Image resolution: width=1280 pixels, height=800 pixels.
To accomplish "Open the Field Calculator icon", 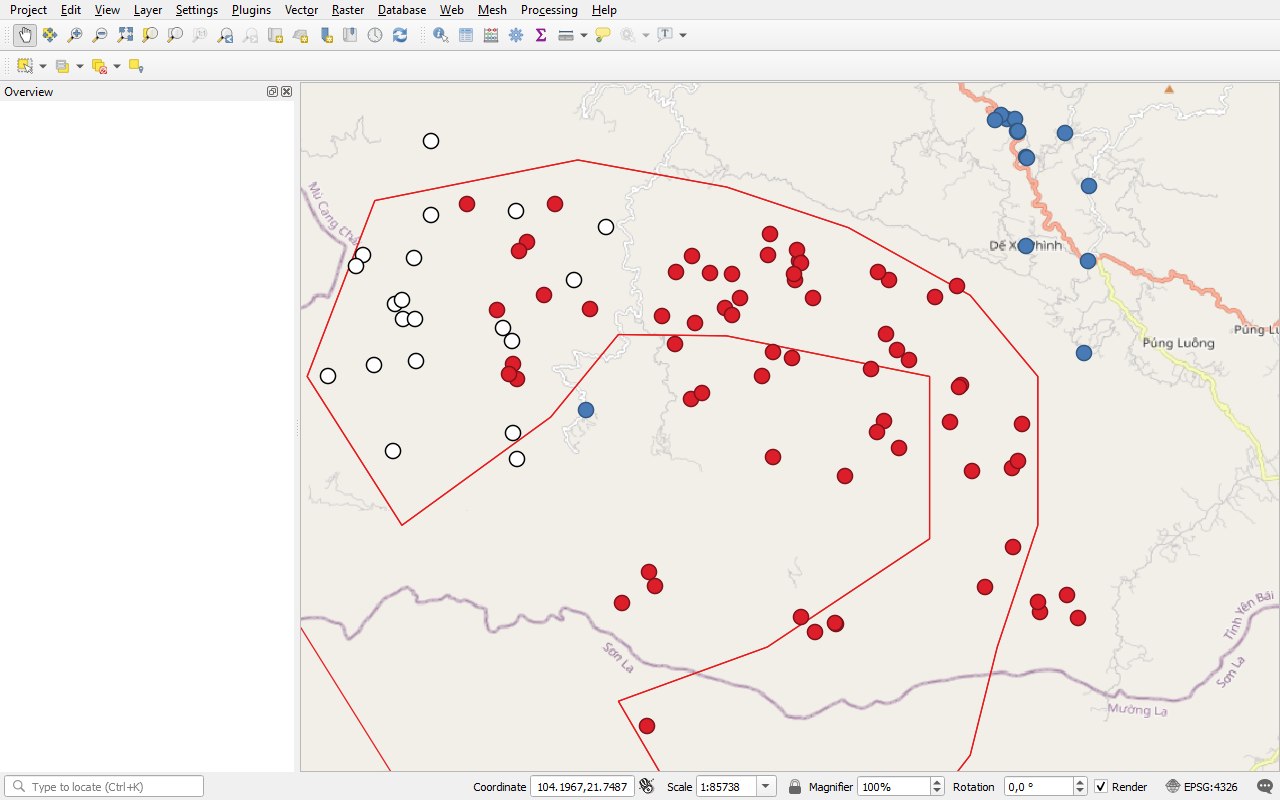I will pyautogui.click(x=491, y=35).
